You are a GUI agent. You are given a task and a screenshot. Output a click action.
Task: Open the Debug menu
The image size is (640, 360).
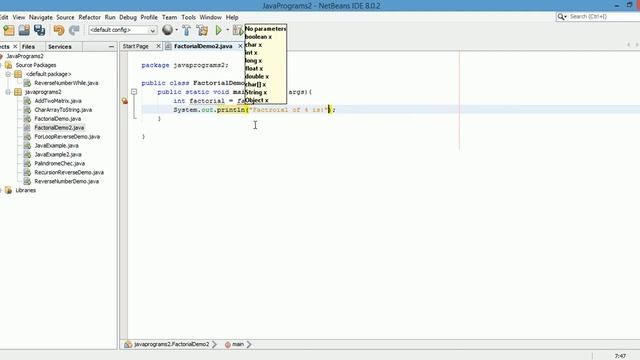pyautogui.click(x=128, y=18)
